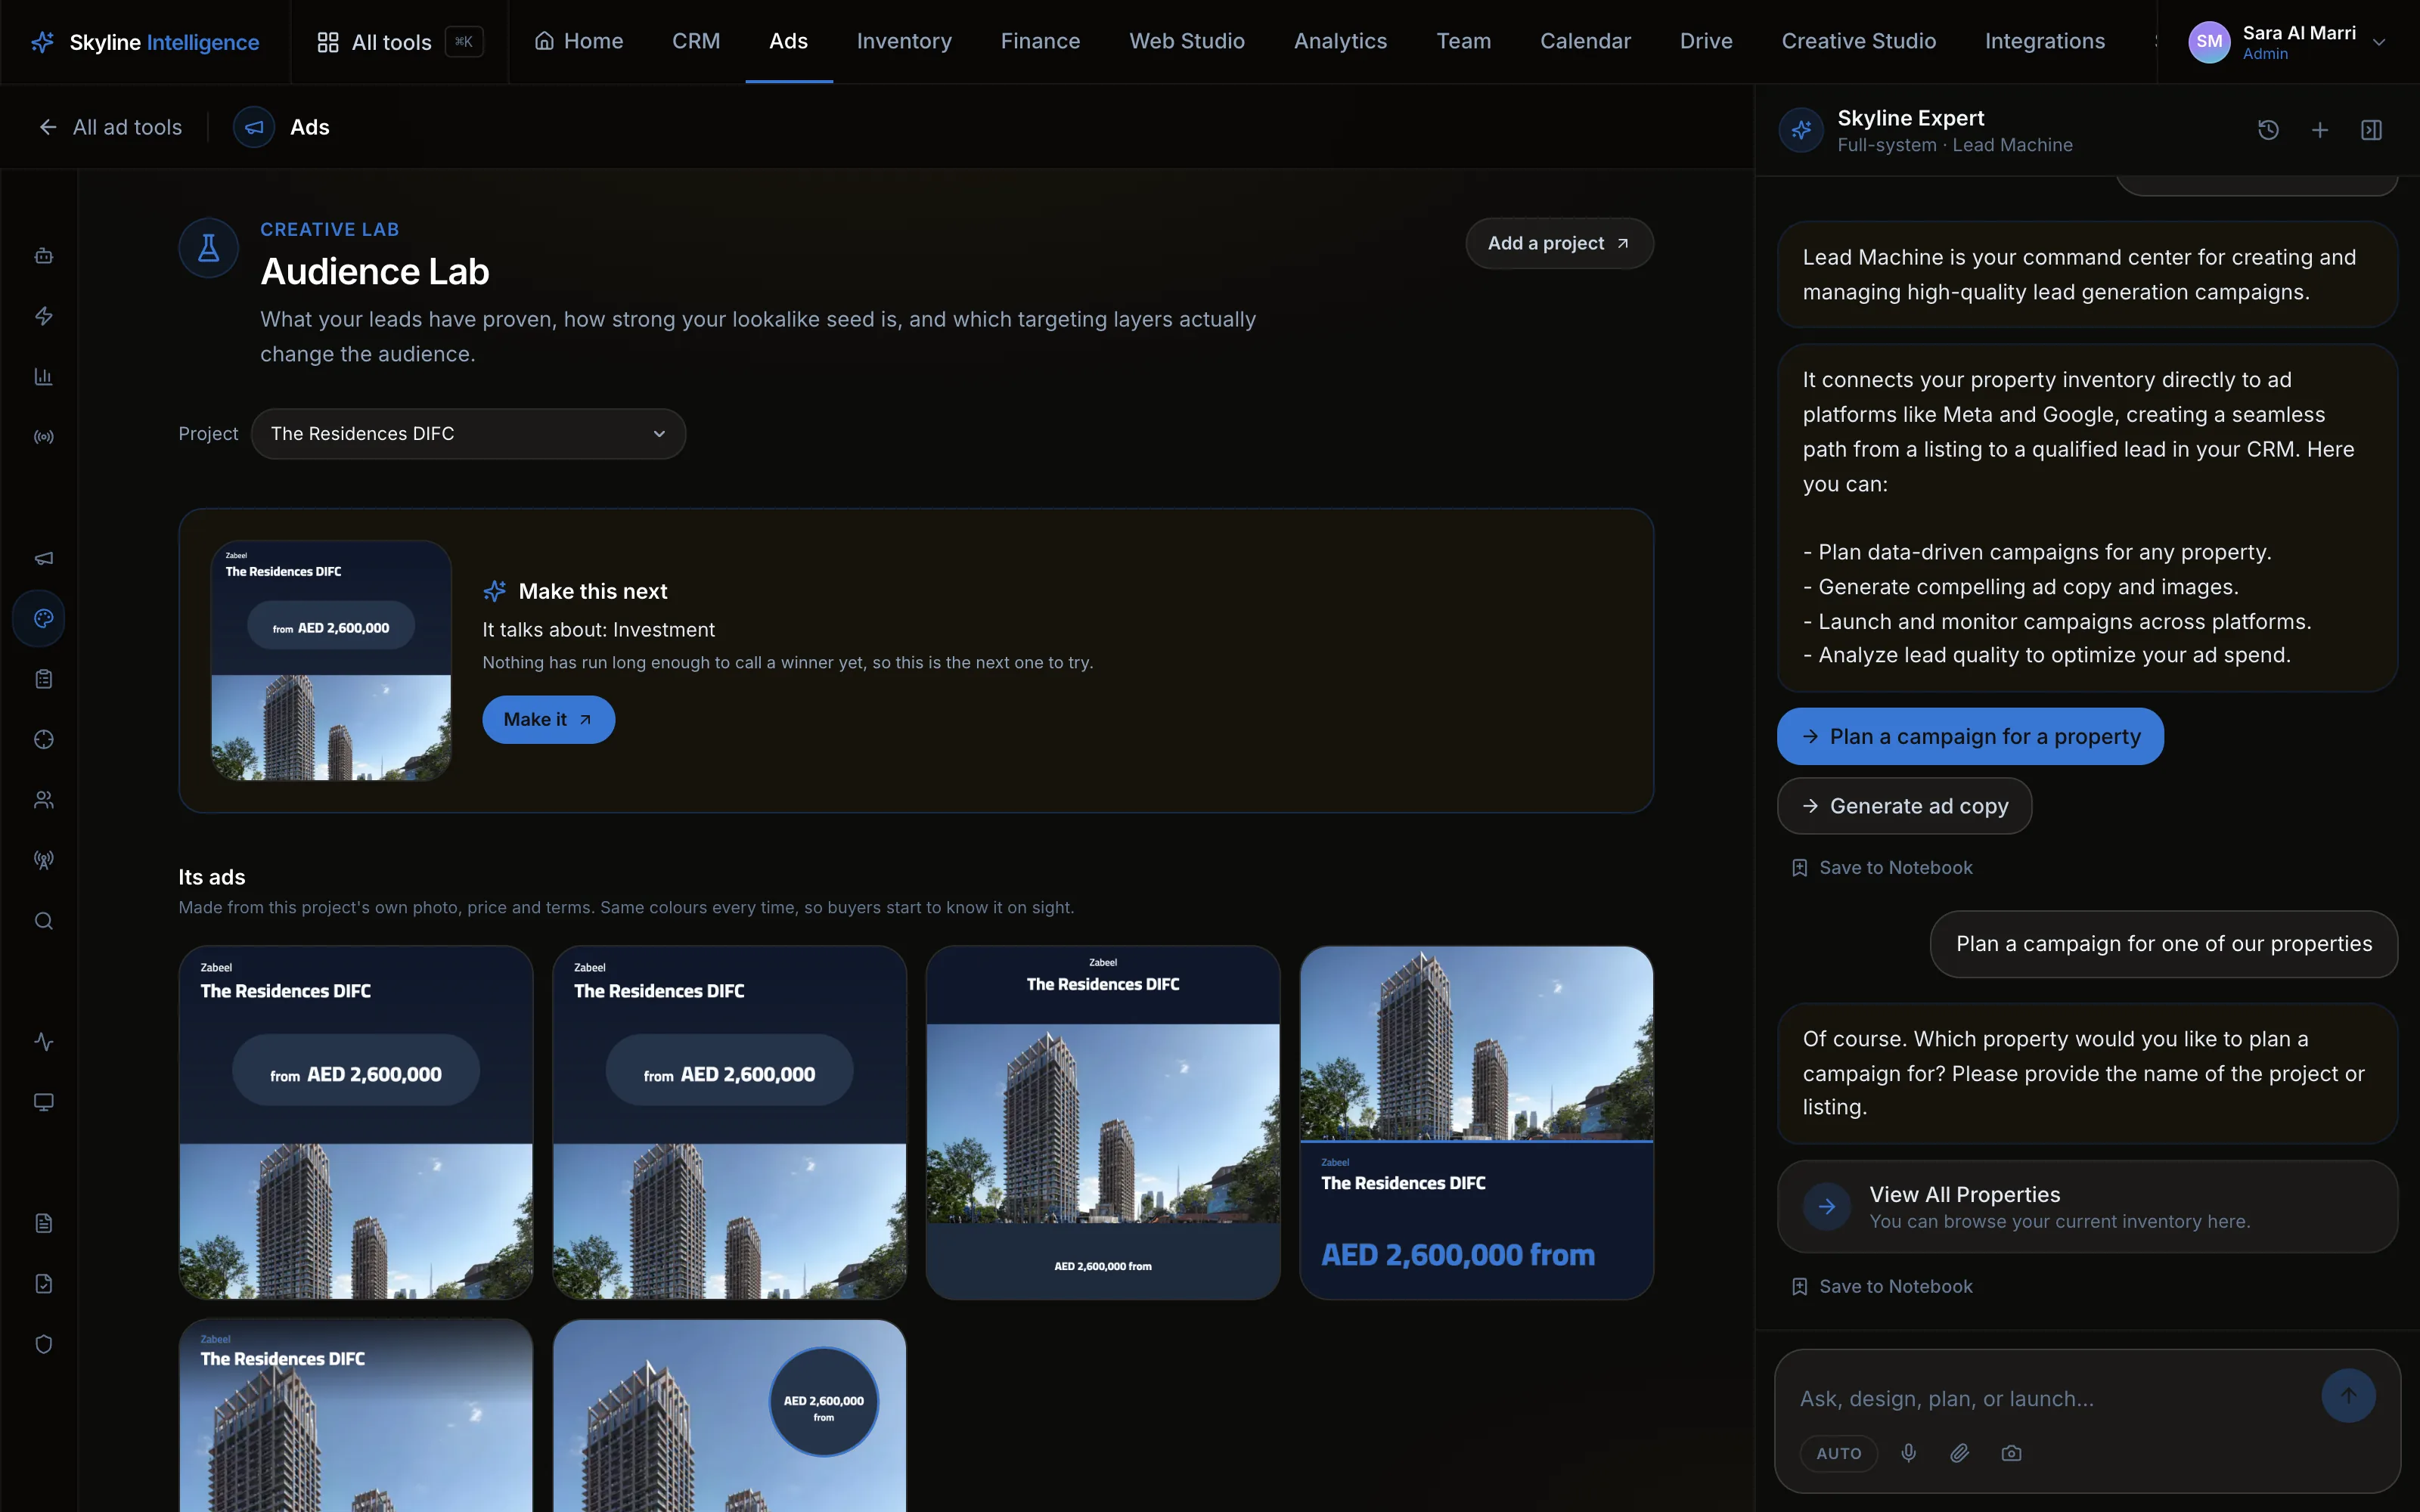Open the clipboard list sidebar icon

point(43,679)
